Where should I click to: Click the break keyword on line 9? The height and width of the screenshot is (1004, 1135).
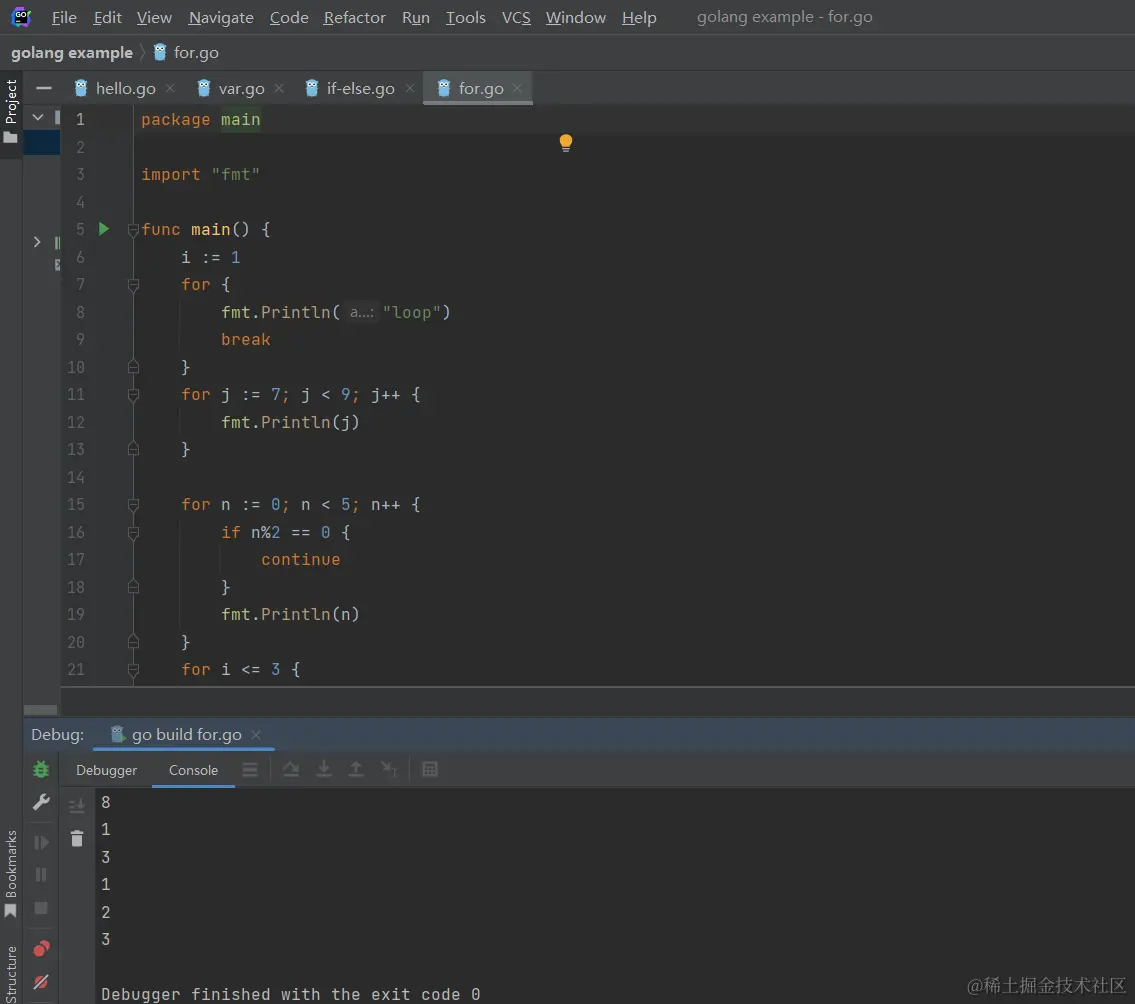245,339
